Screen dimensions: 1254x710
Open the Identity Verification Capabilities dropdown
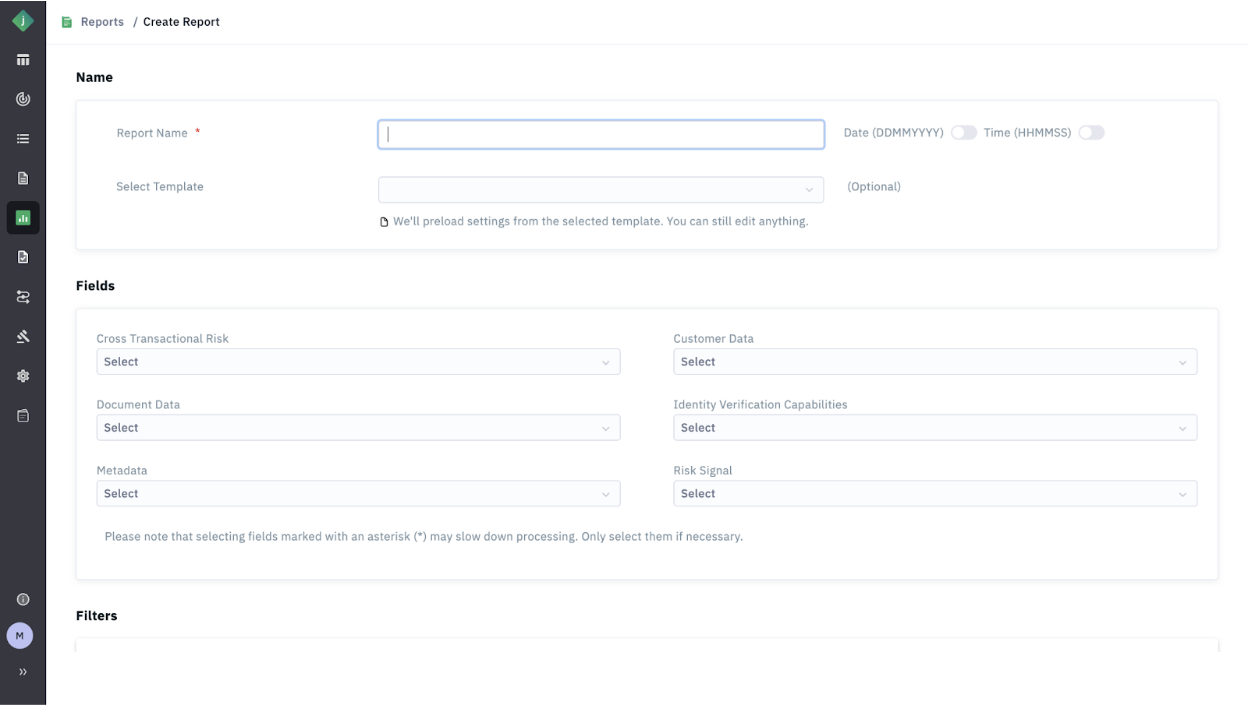pos(934,428)
